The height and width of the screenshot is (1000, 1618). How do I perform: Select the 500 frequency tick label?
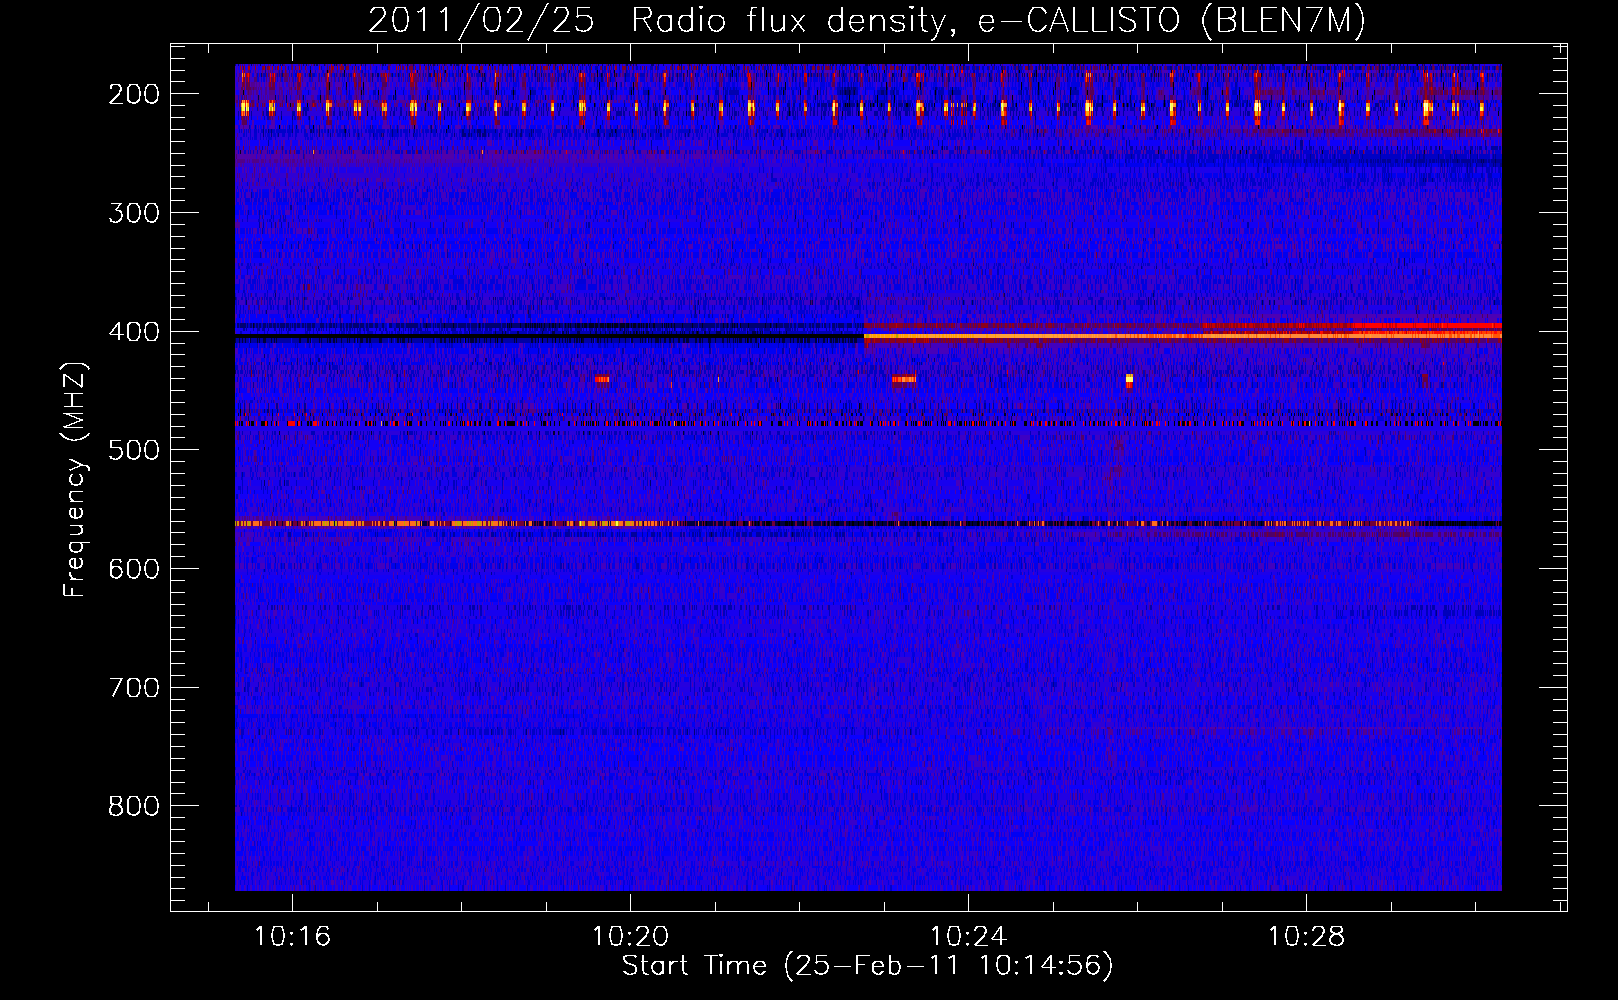tap(133, 450)
